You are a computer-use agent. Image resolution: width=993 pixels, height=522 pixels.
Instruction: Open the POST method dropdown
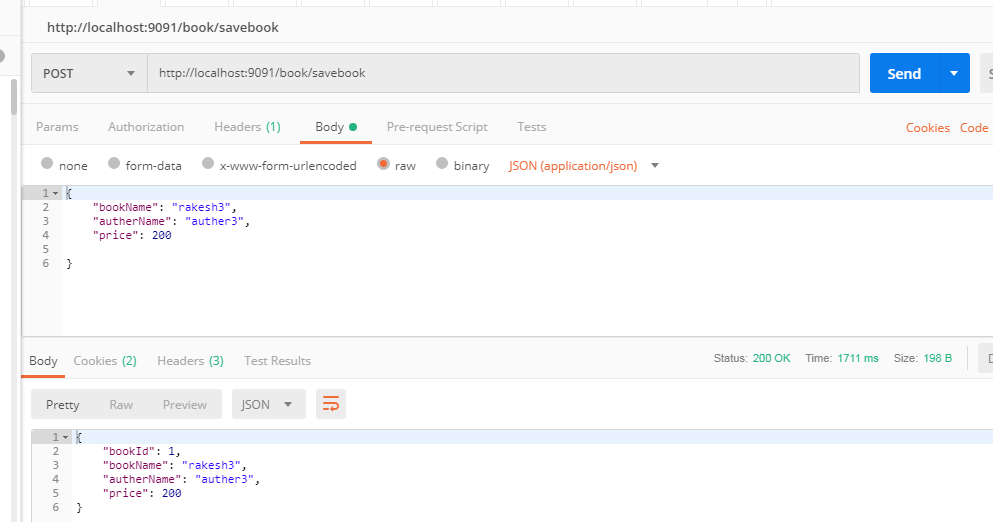tap(89, 73)
